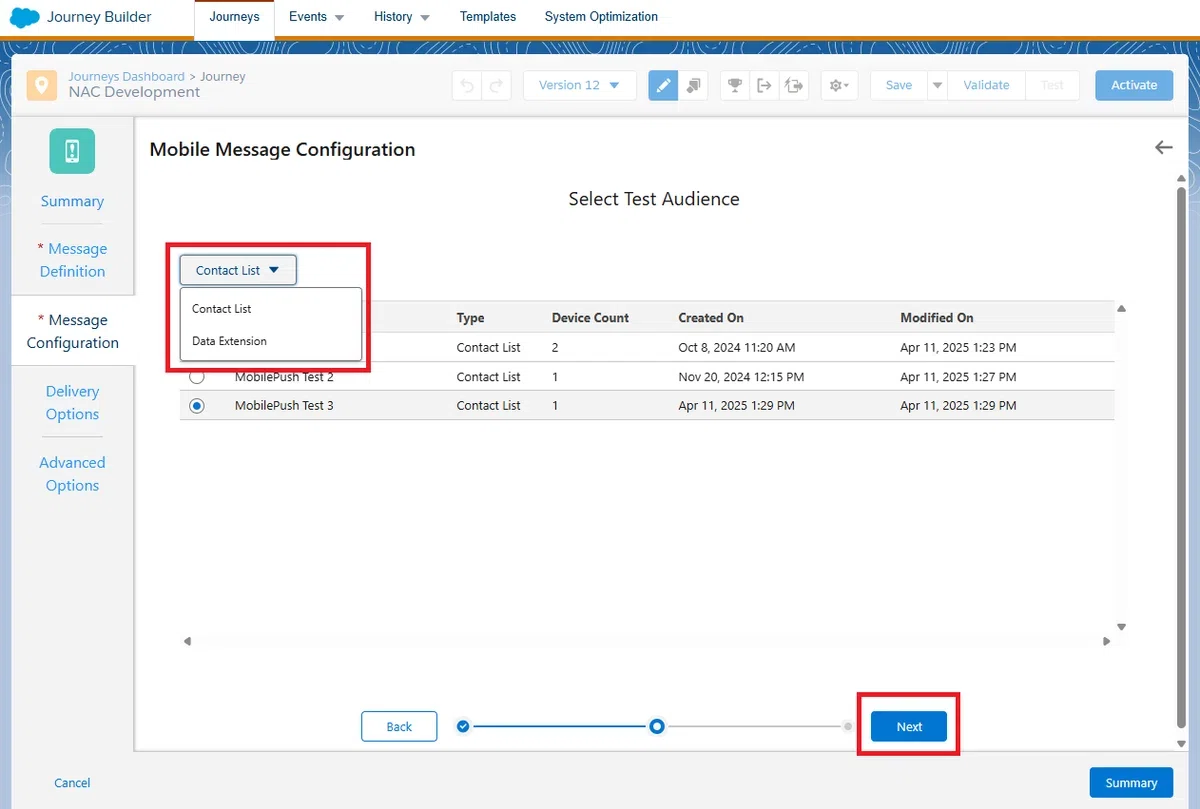Click the Nov 20, 2024 12:15 PM cell
This screenshot has width=1200, height=809.
(x=741, y=377)
